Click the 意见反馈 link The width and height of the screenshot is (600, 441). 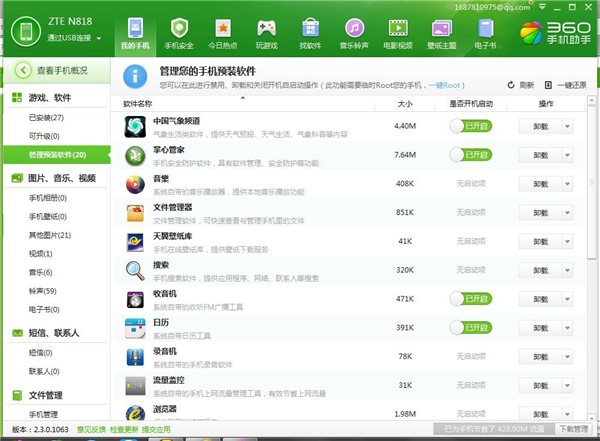(x=91, y=430)
